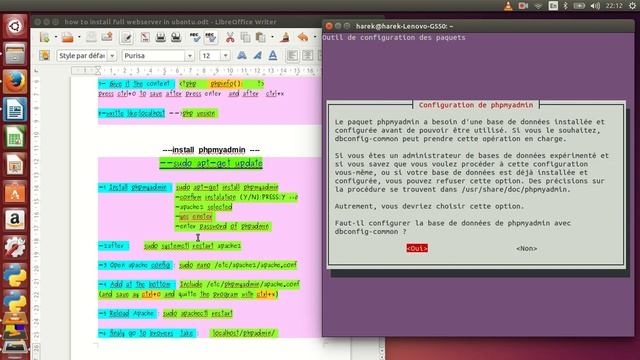The width and height of the screenshot is (640, 360).
Task: Toggle Italic formatting icon
Action: tap(258, 56)
